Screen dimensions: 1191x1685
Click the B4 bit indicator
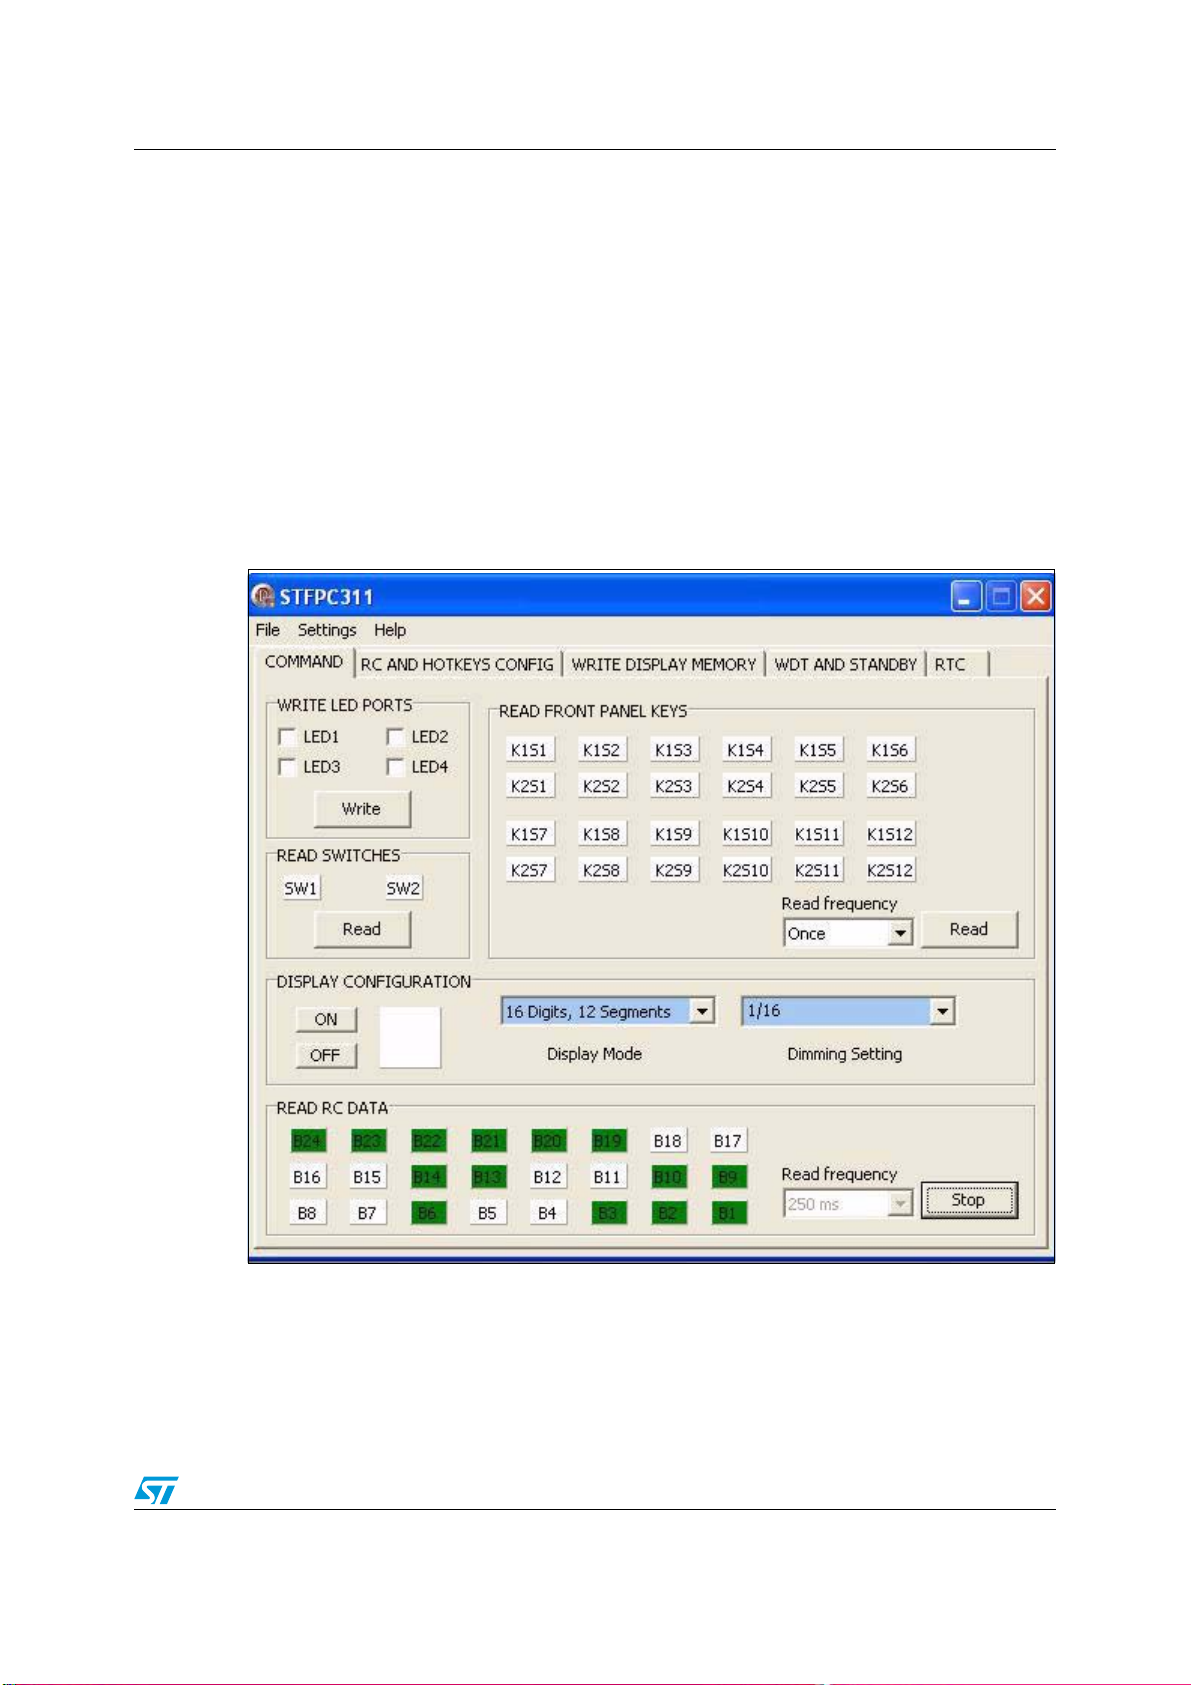click(548, 1213)
